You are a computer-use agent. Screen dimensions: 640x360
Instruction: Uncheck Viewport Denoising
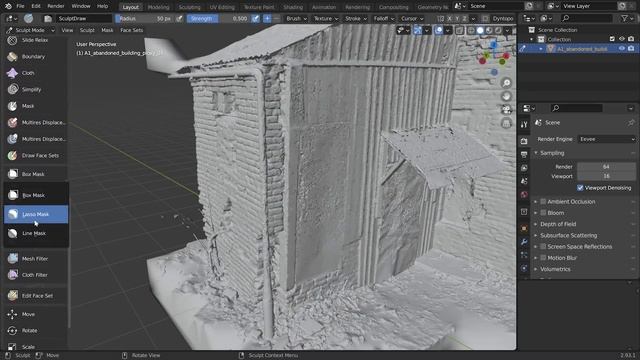pyautogui.click(x=580, y=188)
